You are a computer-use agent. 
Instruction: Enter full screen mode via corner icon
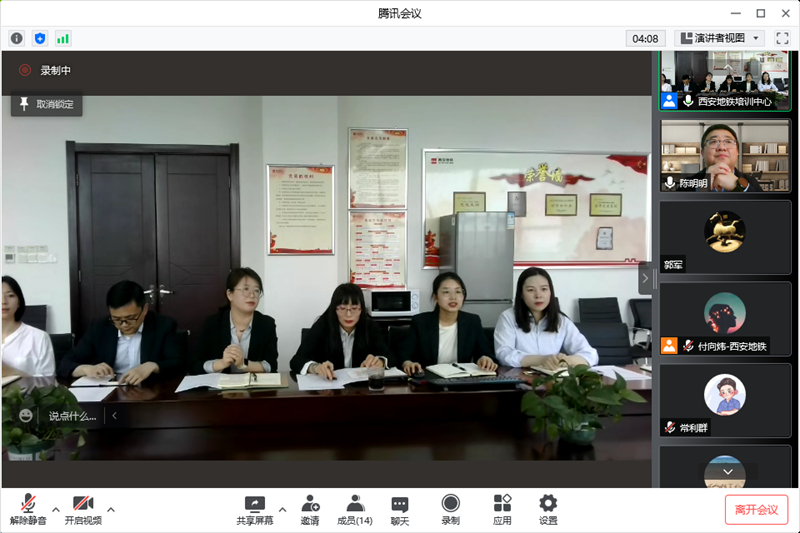tap(782, 38)
